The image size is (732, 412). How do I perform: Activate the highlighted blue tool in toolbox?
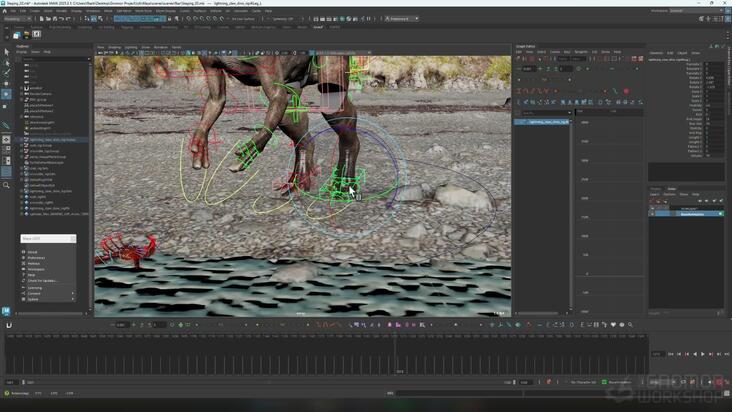point(7,94)
